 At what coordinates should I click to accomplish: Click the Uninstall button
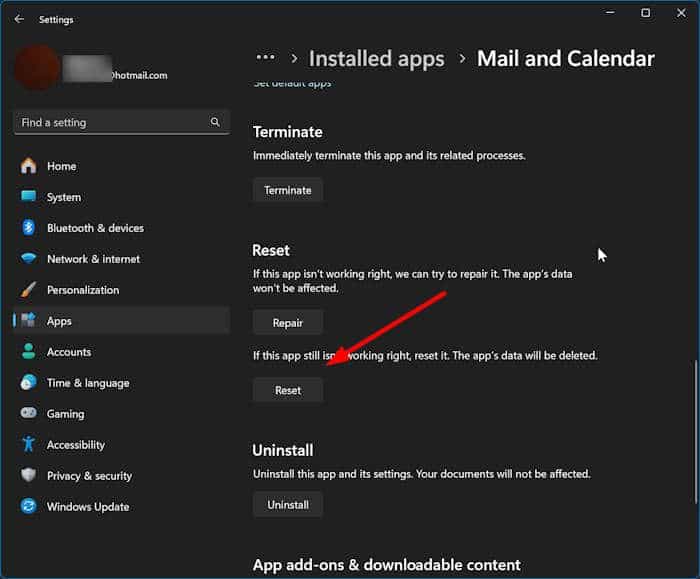(288, 504)
